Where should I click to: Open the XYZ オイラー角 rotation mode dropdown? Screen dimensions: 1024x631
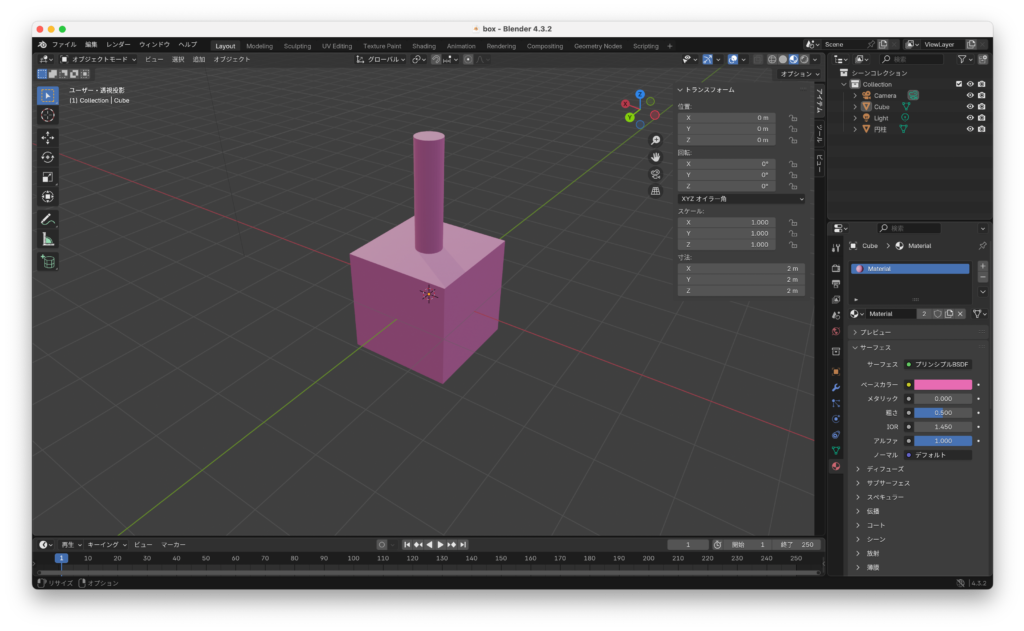pos(740,199)
